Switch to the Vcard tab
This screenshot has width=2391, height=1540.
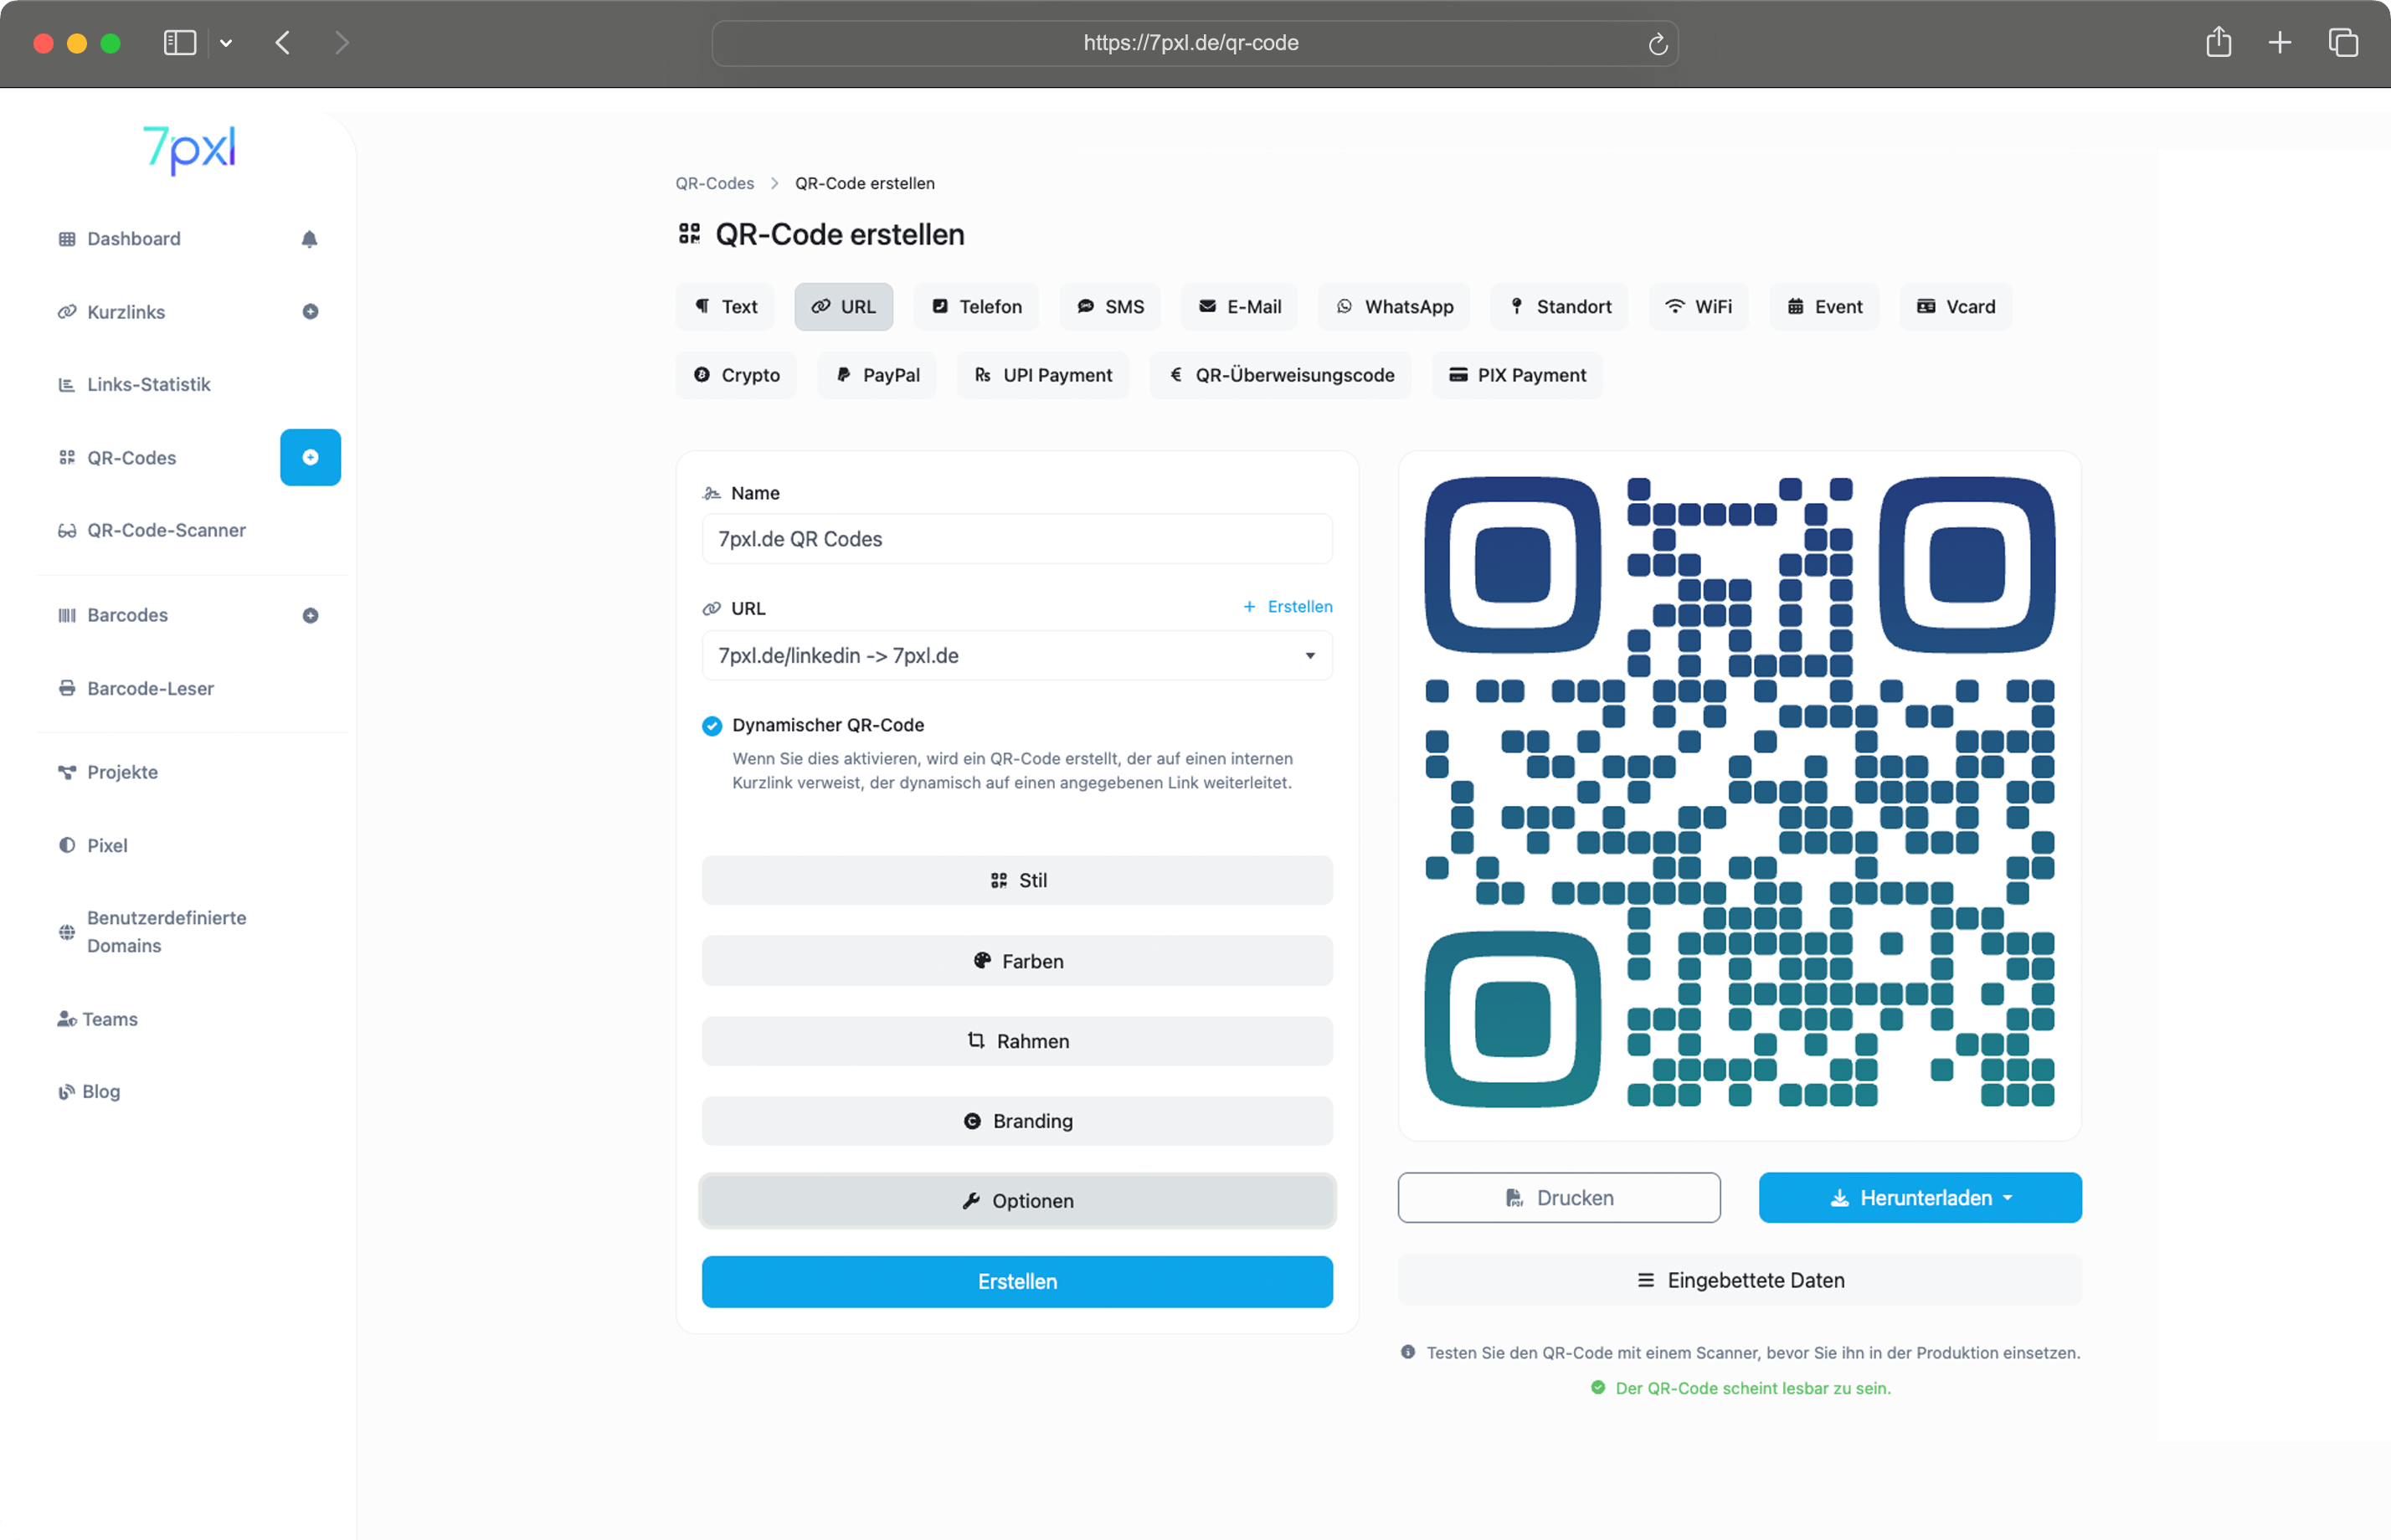1955,306
